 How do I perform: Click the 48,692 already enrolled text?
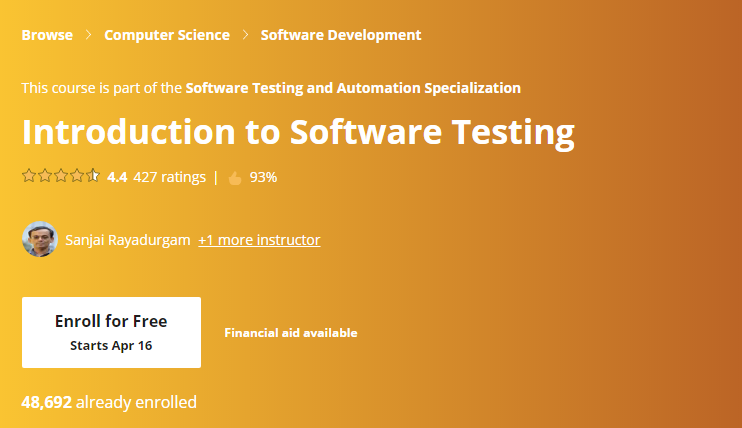pos(109,403)
